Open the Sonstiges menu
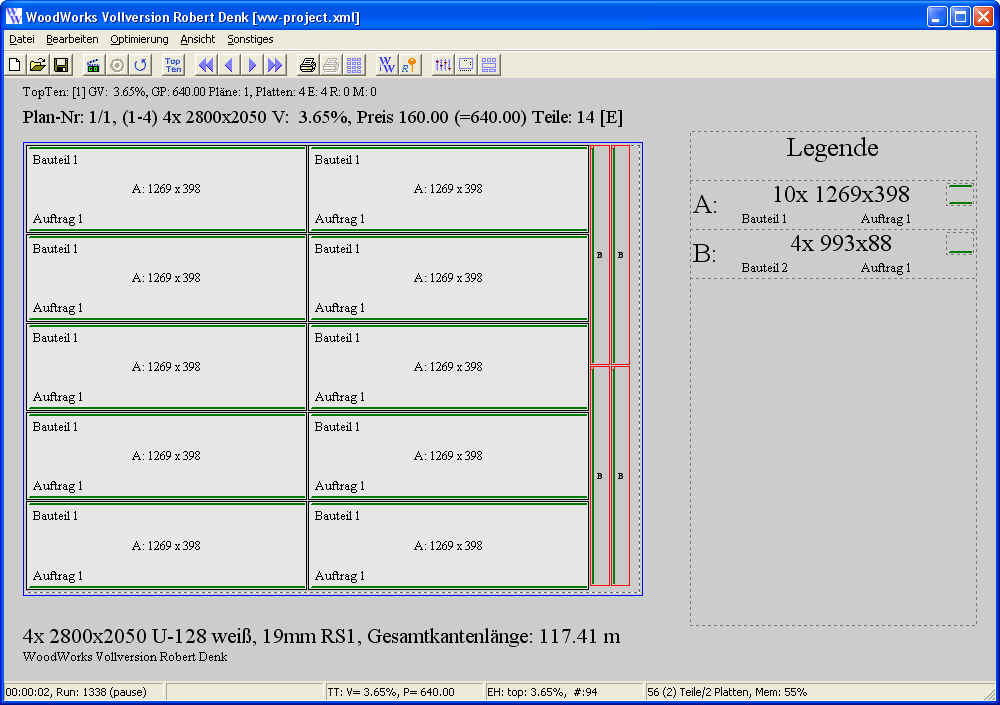 252,39
